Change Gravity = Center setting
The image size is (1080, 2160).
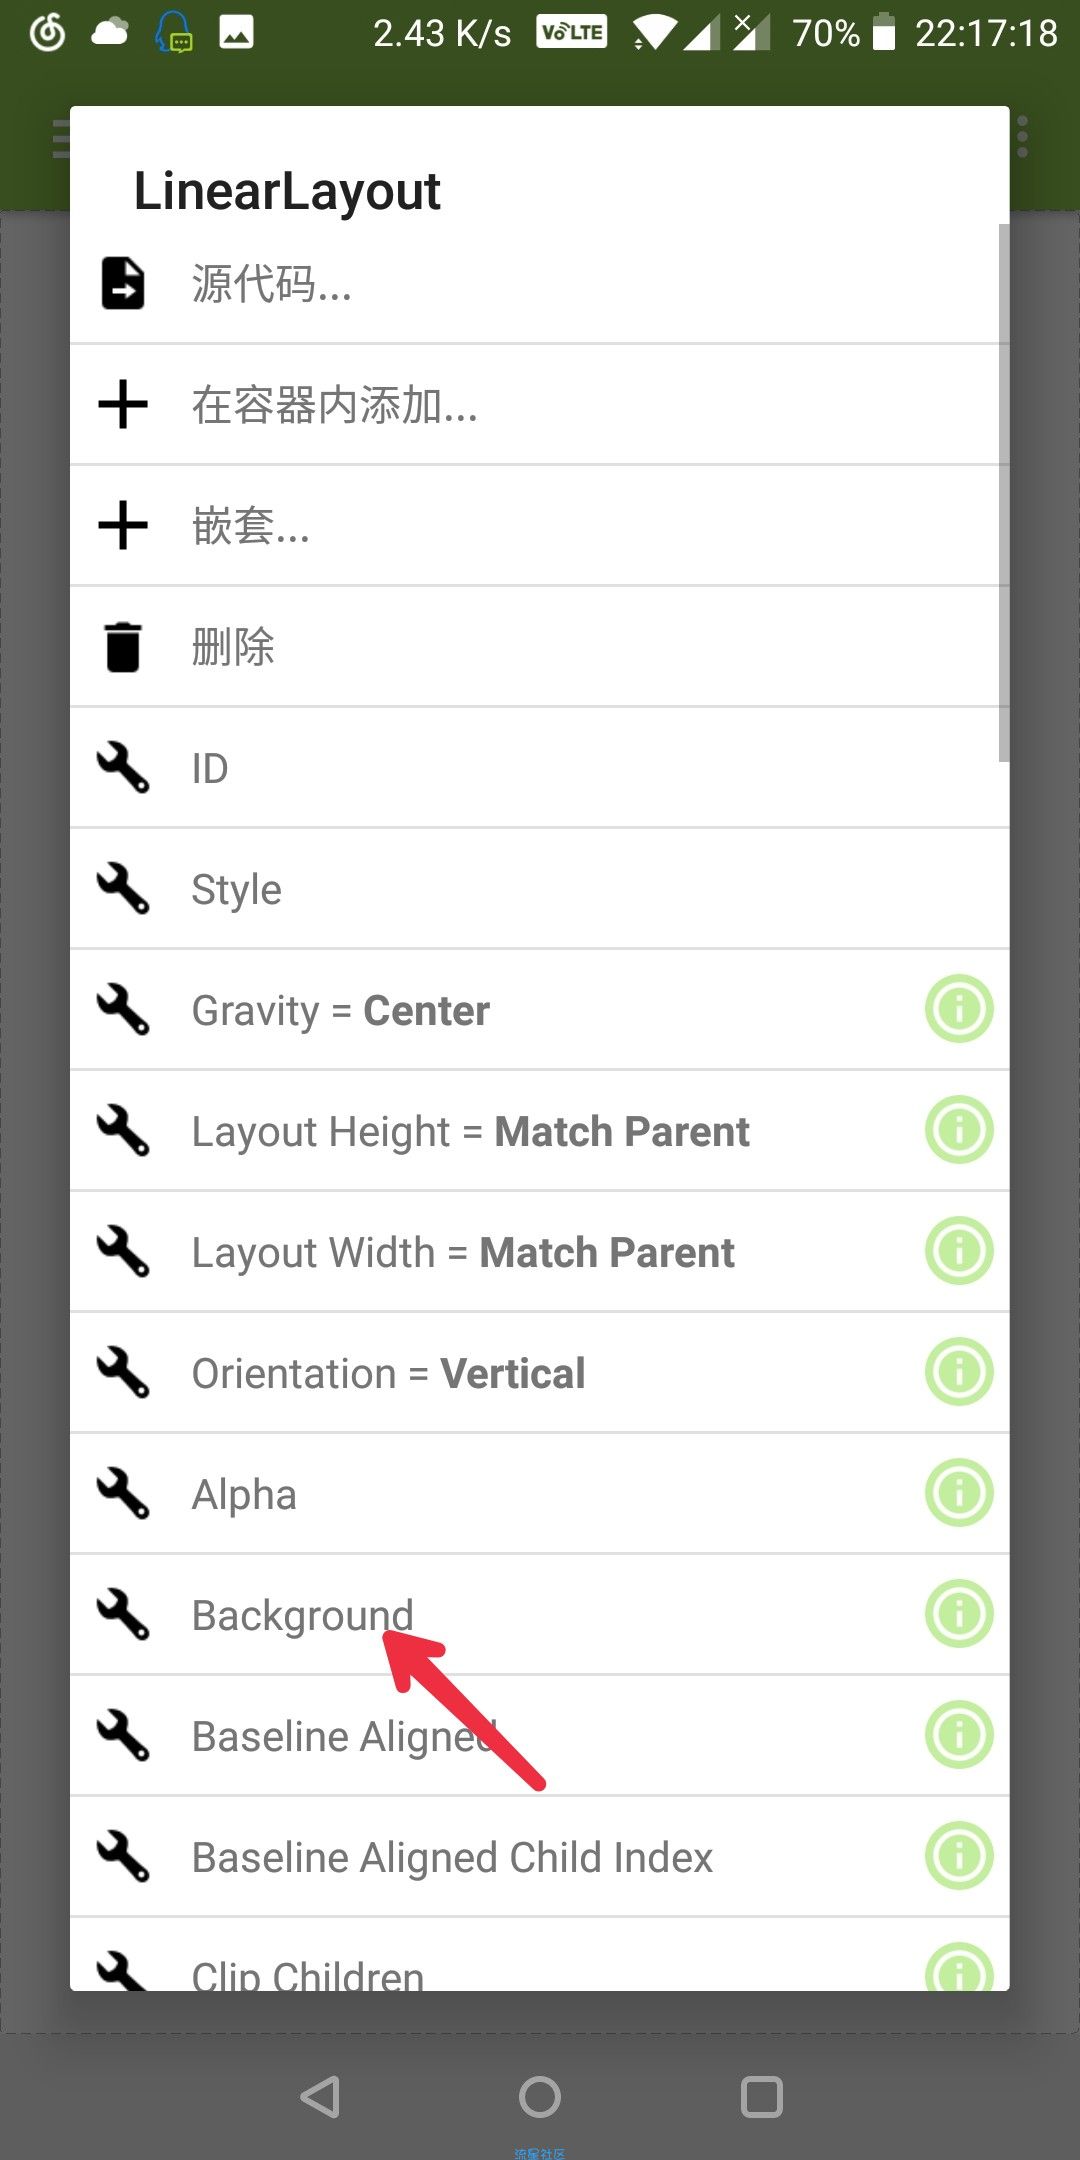coord(540,1009)
